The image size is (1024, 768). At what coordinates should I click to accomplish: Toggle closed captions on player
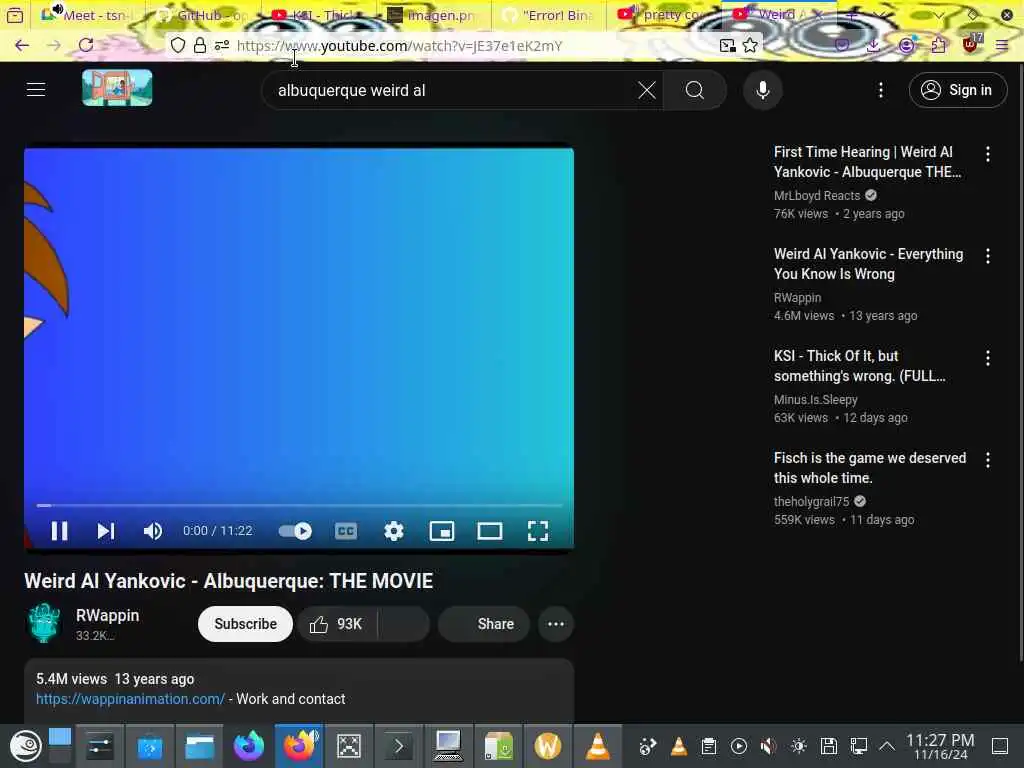click(x=345, y=531)
